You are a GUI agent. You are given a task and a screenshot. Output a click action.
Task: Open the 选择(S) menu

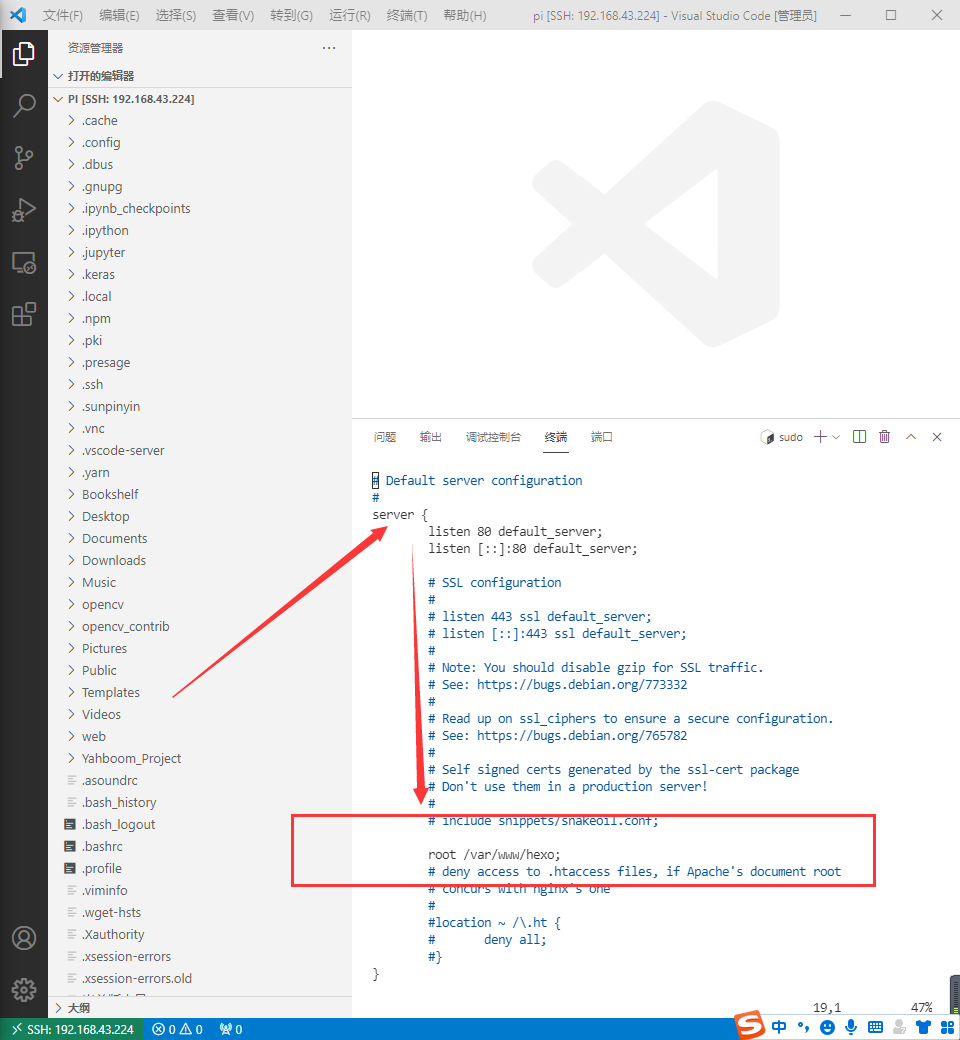(x=176, y=15)
